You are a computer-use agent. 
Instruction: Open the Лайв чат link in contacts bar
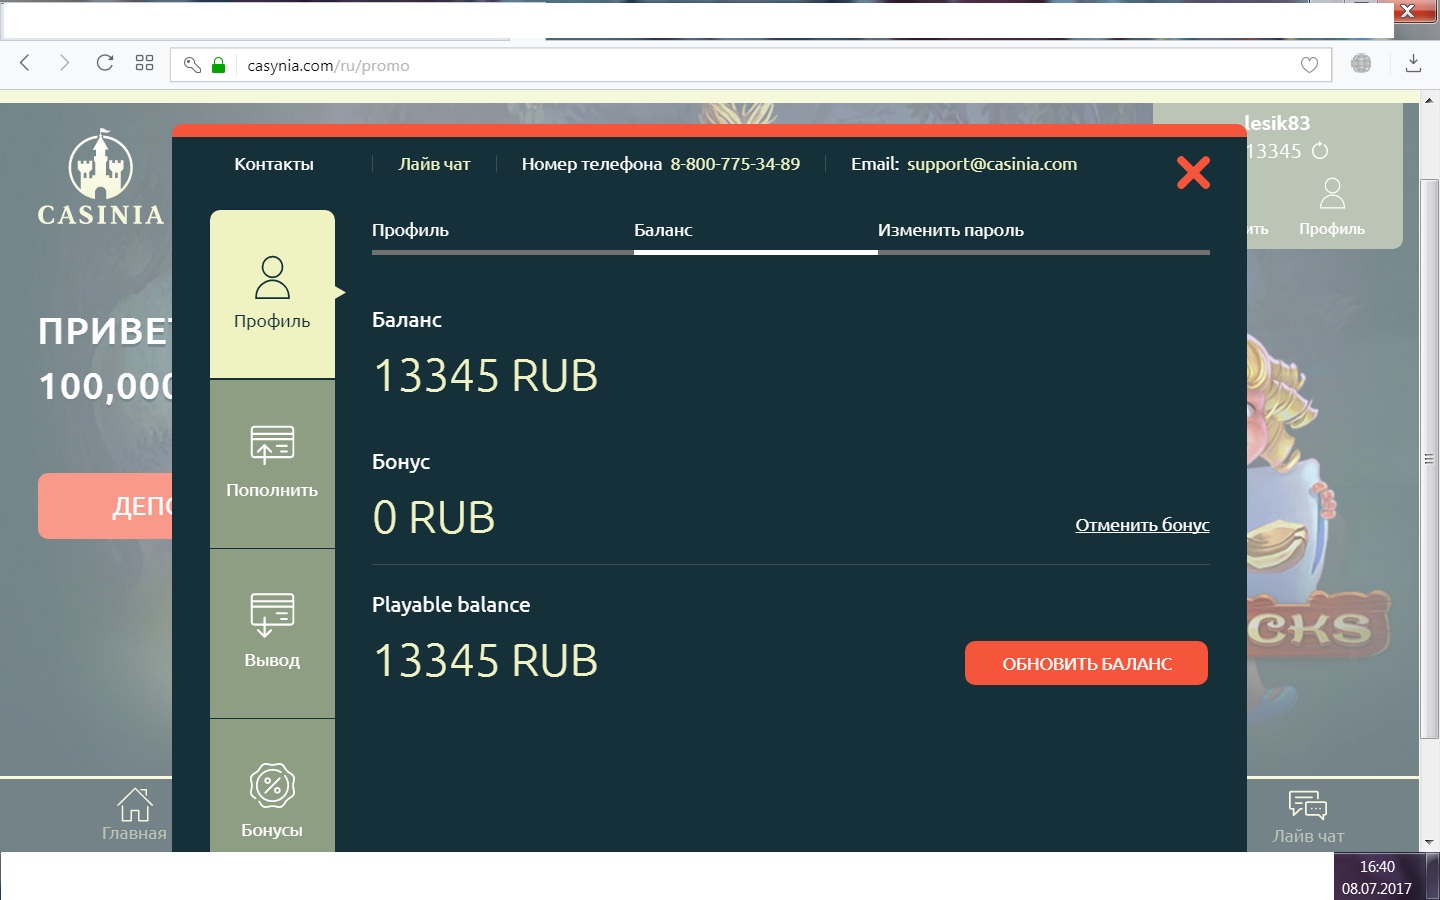coord(434,164)
